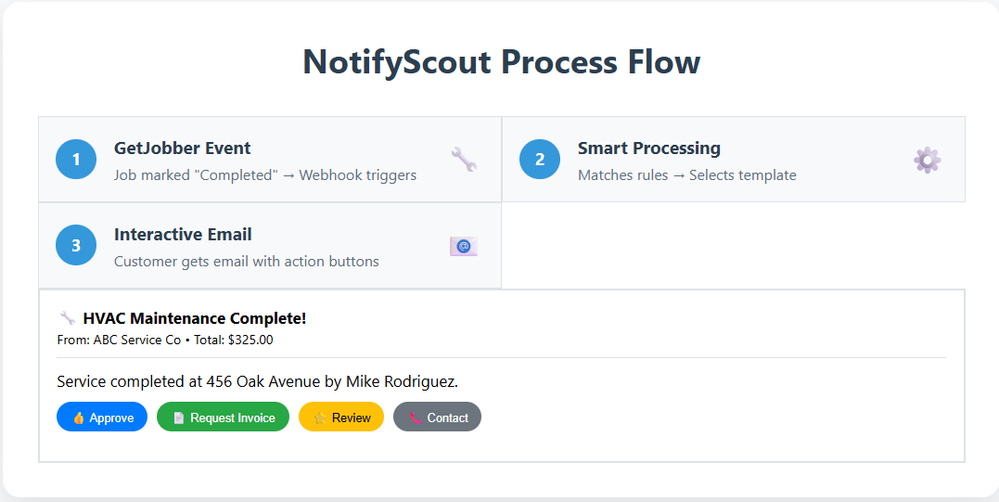Select the step 1 number circle
Viewport: 999px width, 502px height.
pos(76,160)
